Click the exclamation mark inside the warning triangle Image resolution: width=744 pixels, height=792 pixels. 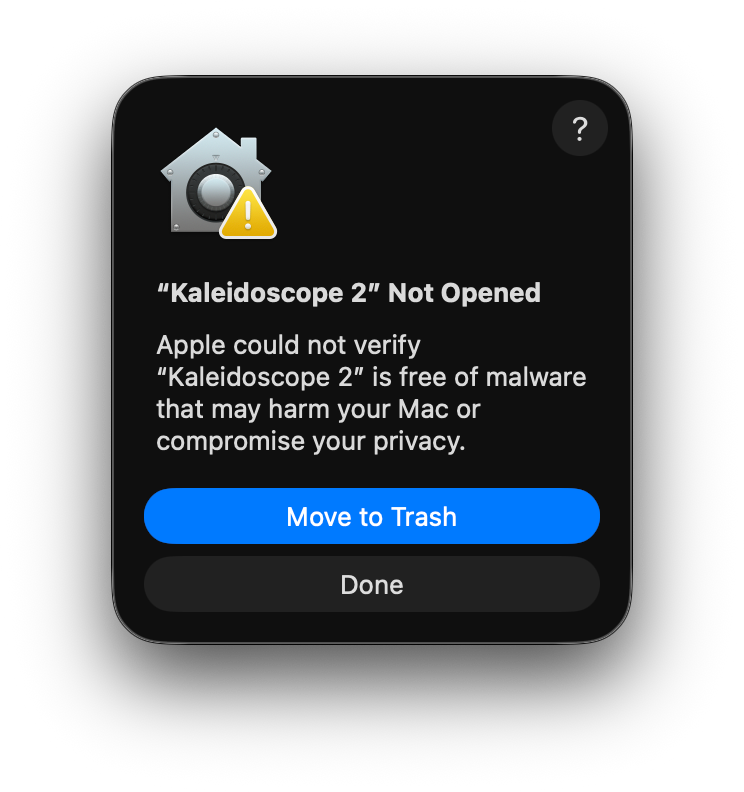click(x=248, y=214)
